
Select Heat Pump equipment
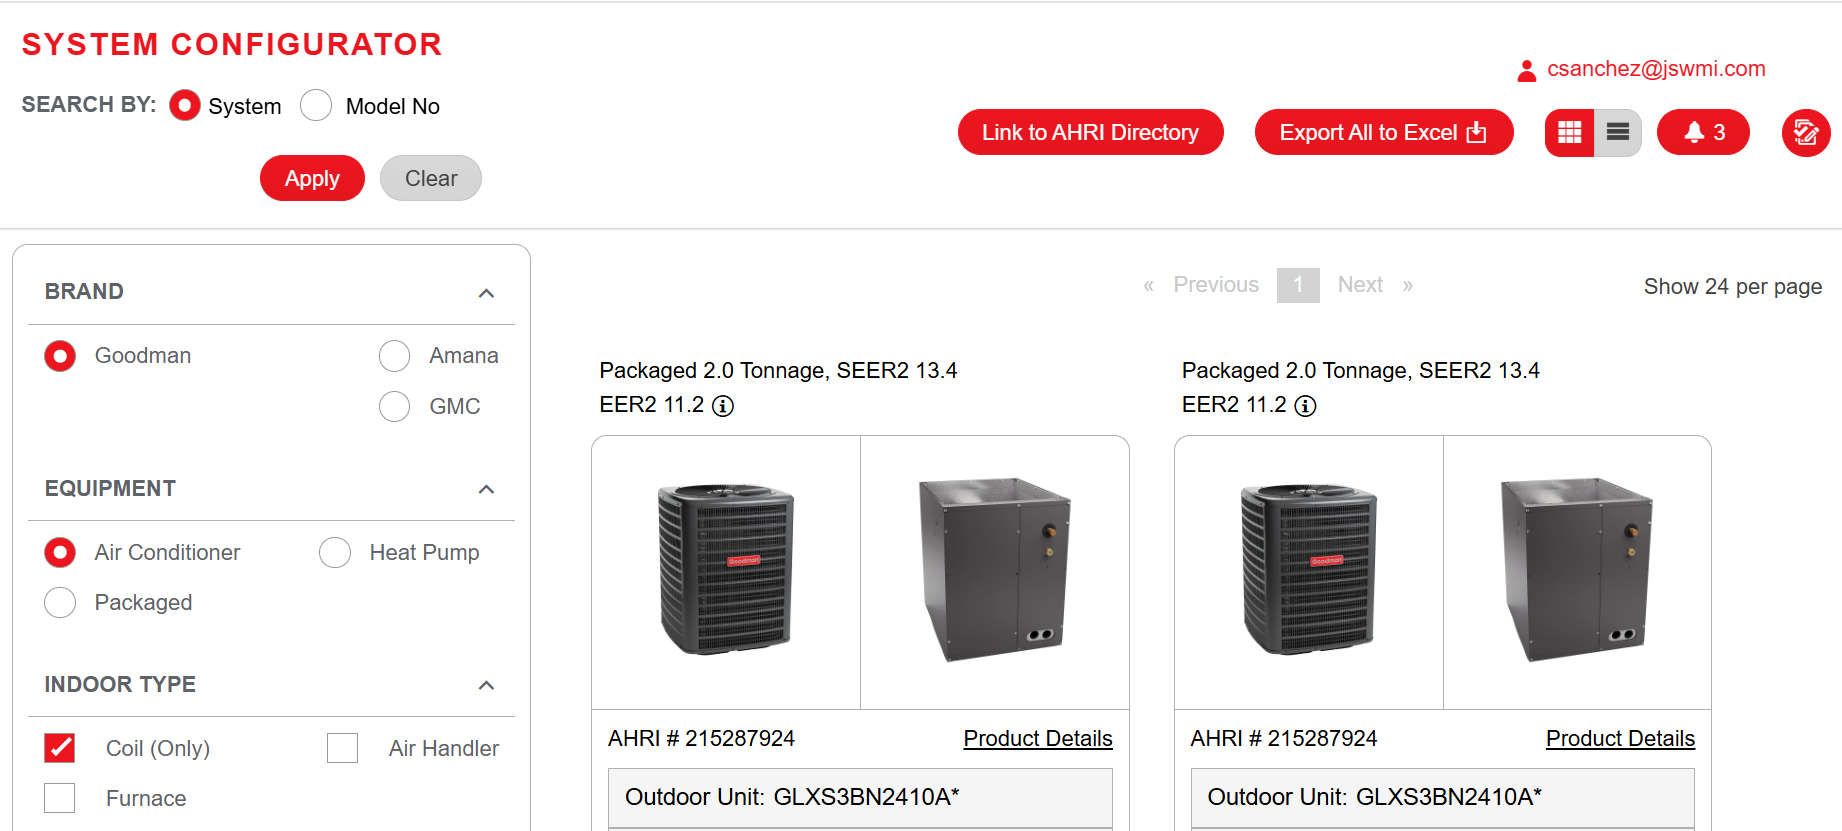point(335,552)
